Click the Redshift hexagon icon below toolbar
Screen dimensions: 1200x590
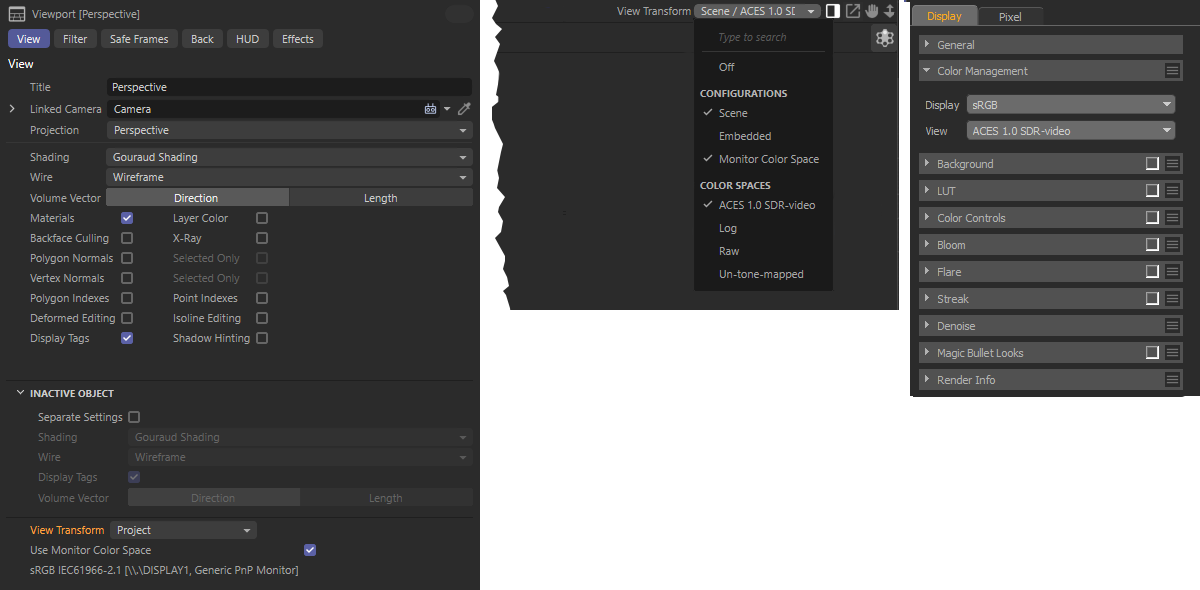pyautogui.click(x=884, y=38)
